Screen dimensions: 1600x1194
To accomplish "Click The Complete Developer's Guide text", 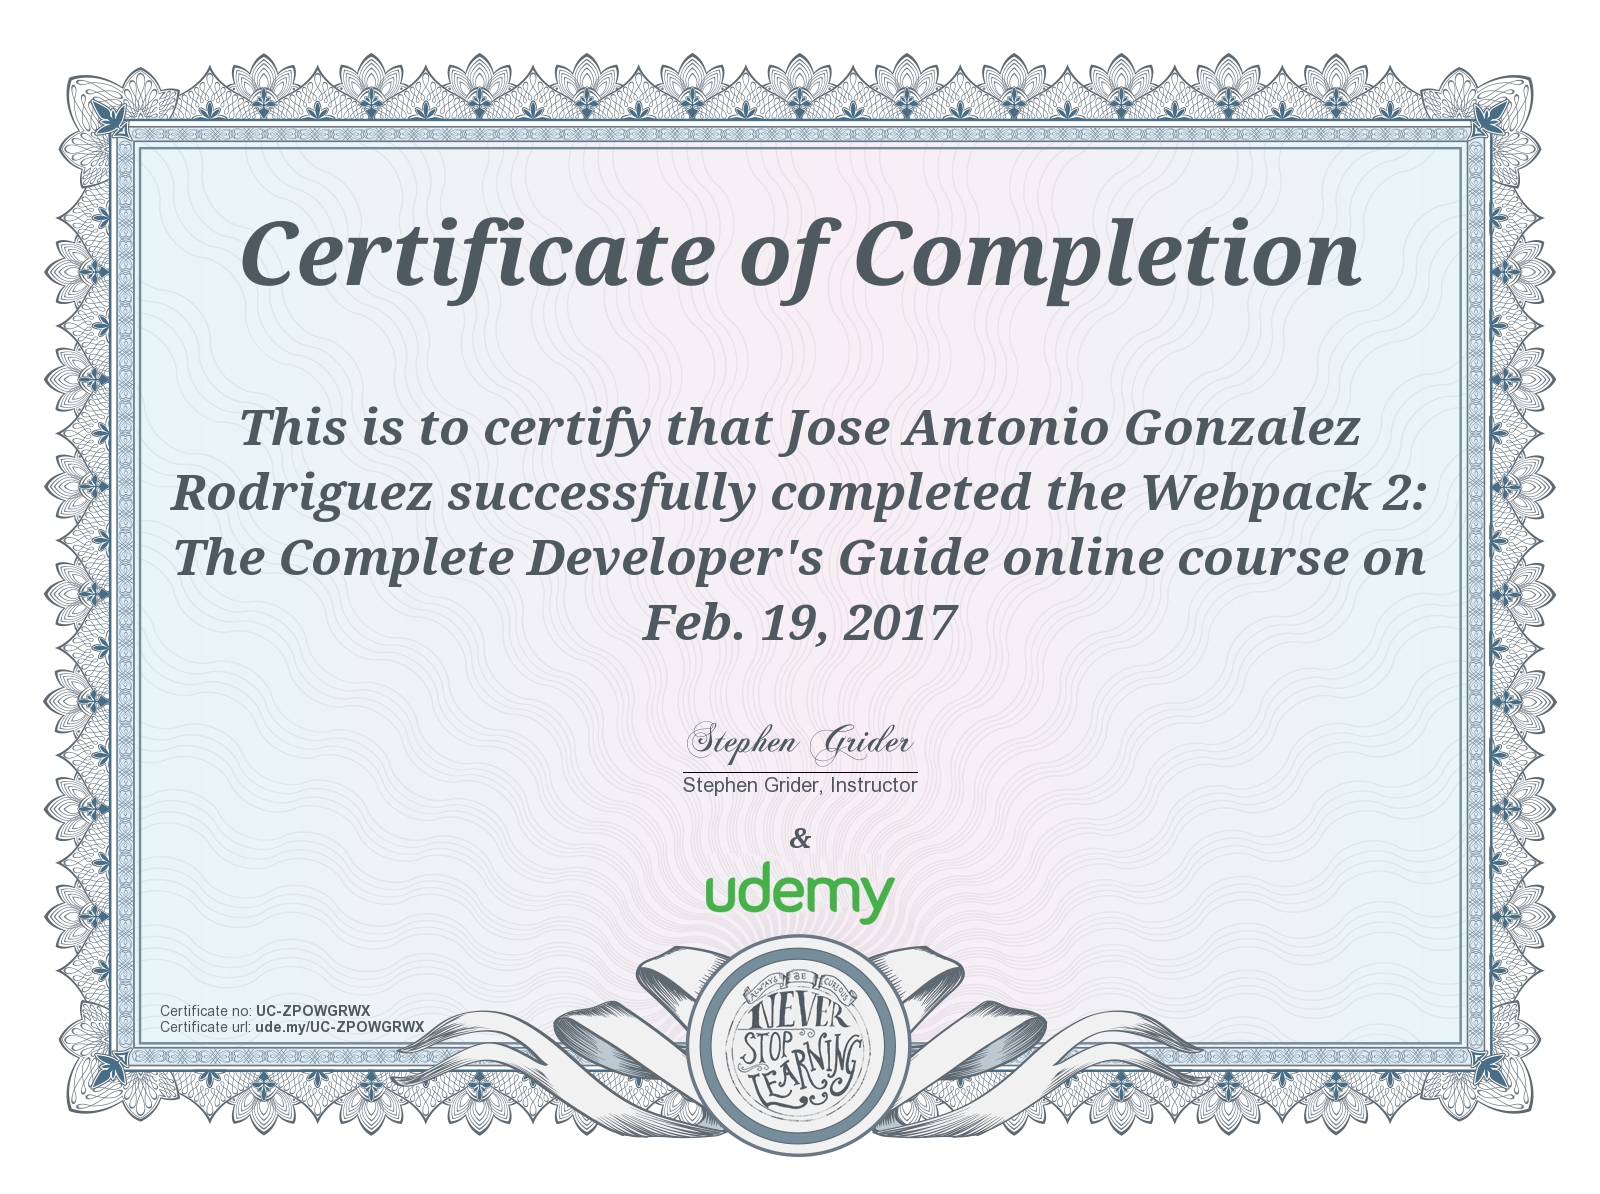I will pyautogui.click(x=582, y=558).
